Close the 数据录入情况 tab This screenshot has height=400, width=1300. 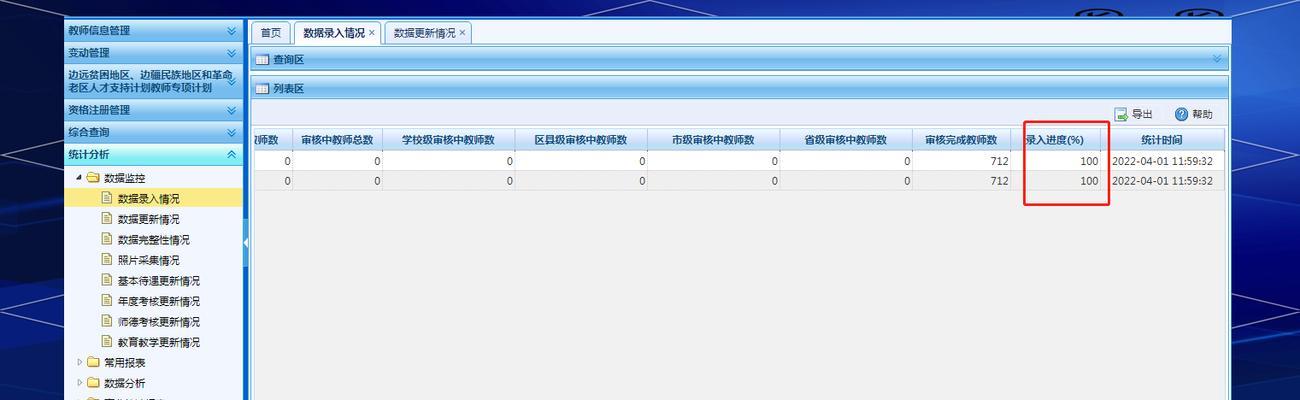372,33
